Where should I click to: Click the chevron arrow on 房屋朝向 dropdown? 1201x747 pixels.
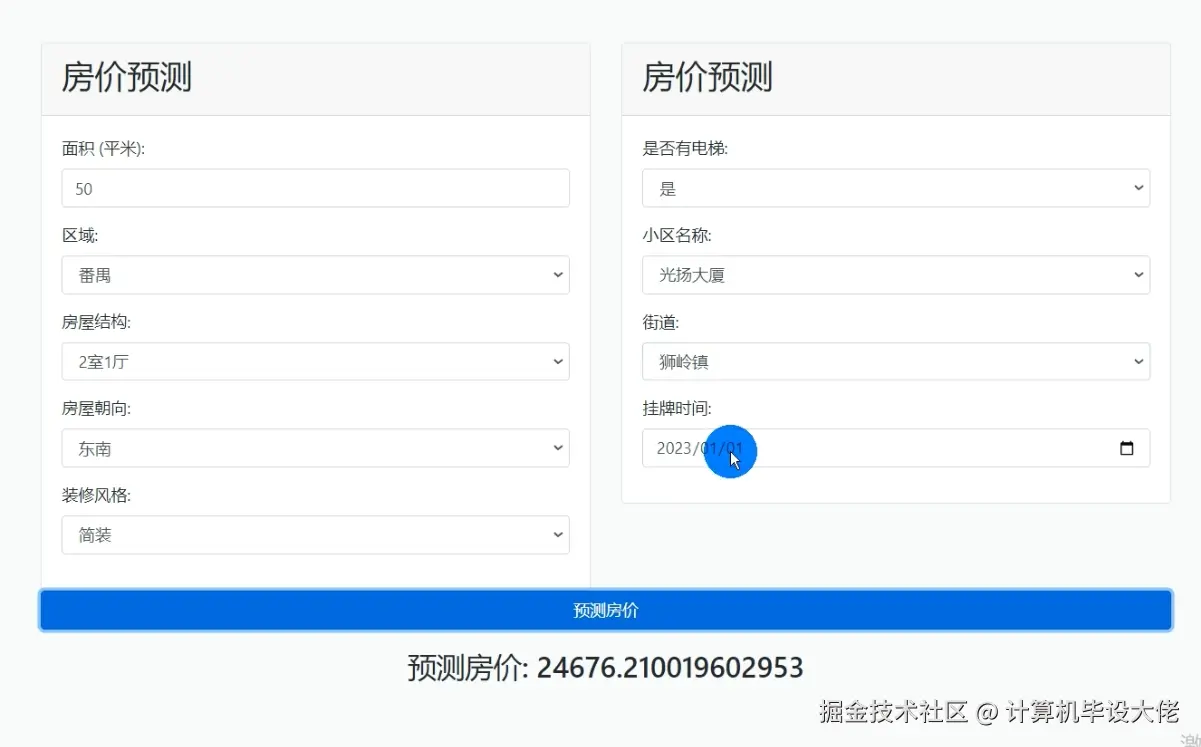[557, 448]
